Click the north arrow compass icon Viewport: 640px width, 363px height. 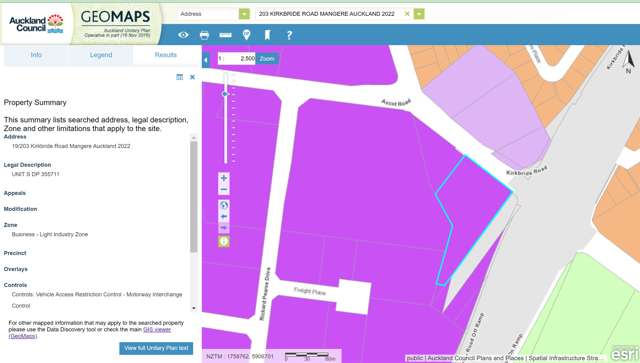(x=629, y=62)
